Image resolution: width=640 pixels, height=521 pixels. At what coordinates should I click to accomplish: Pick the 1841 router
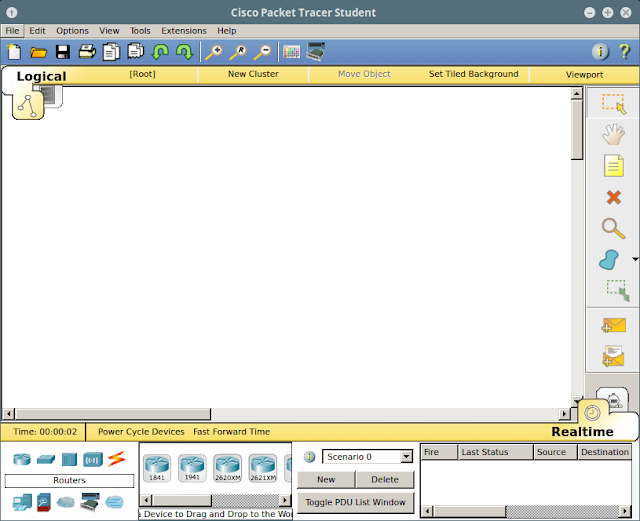pyautogui.click(x=157, y=468)
